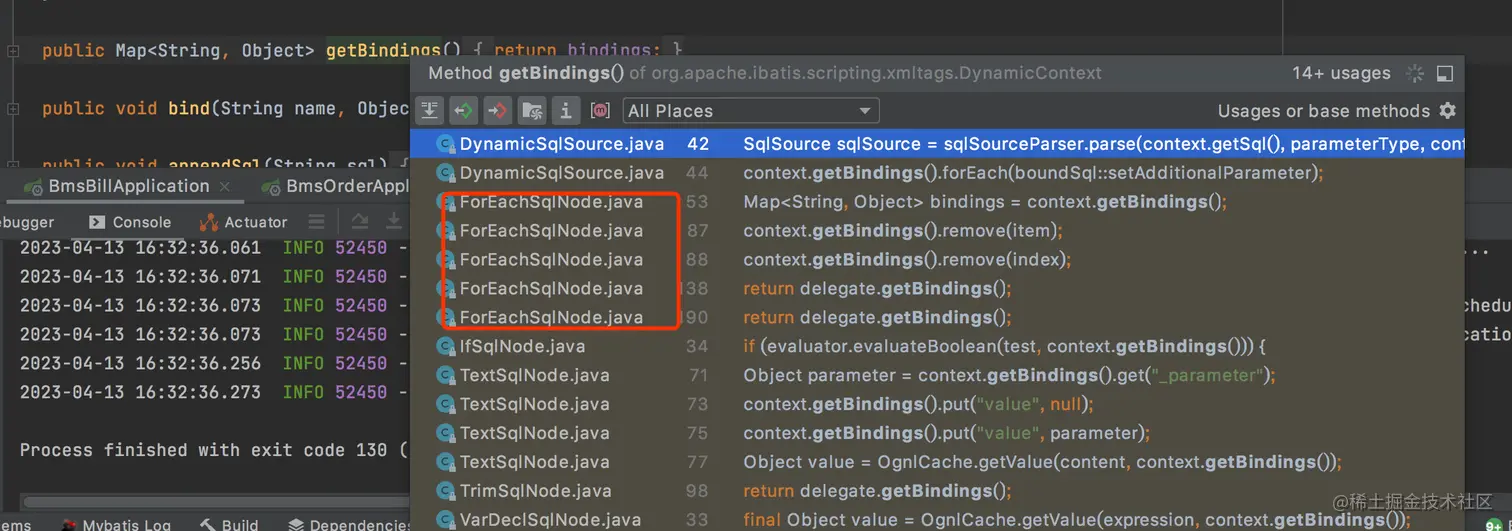This screenshot has height=531, width=1512.
Task: Click the 'i' info icon in usages toolbar
Action: [566, 110]
